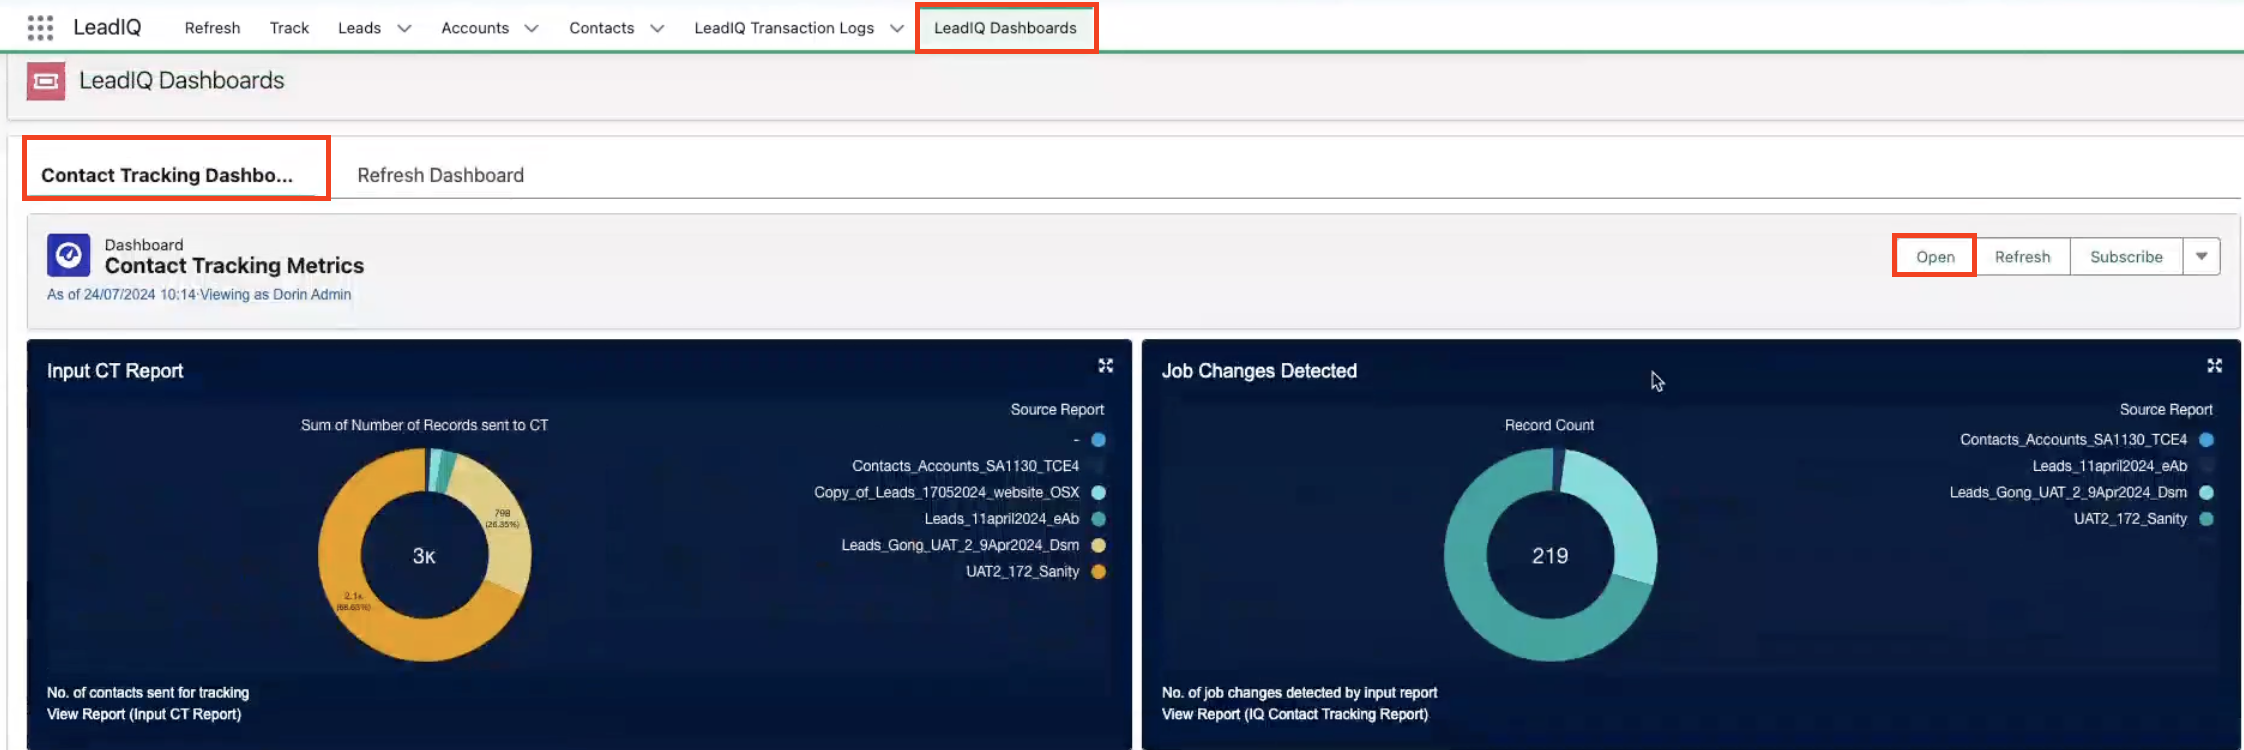The image size is (2244, 750).
Task: Expand the Job Changes Detected chart
Action: pyautogui.click(x=2214, y=366)
